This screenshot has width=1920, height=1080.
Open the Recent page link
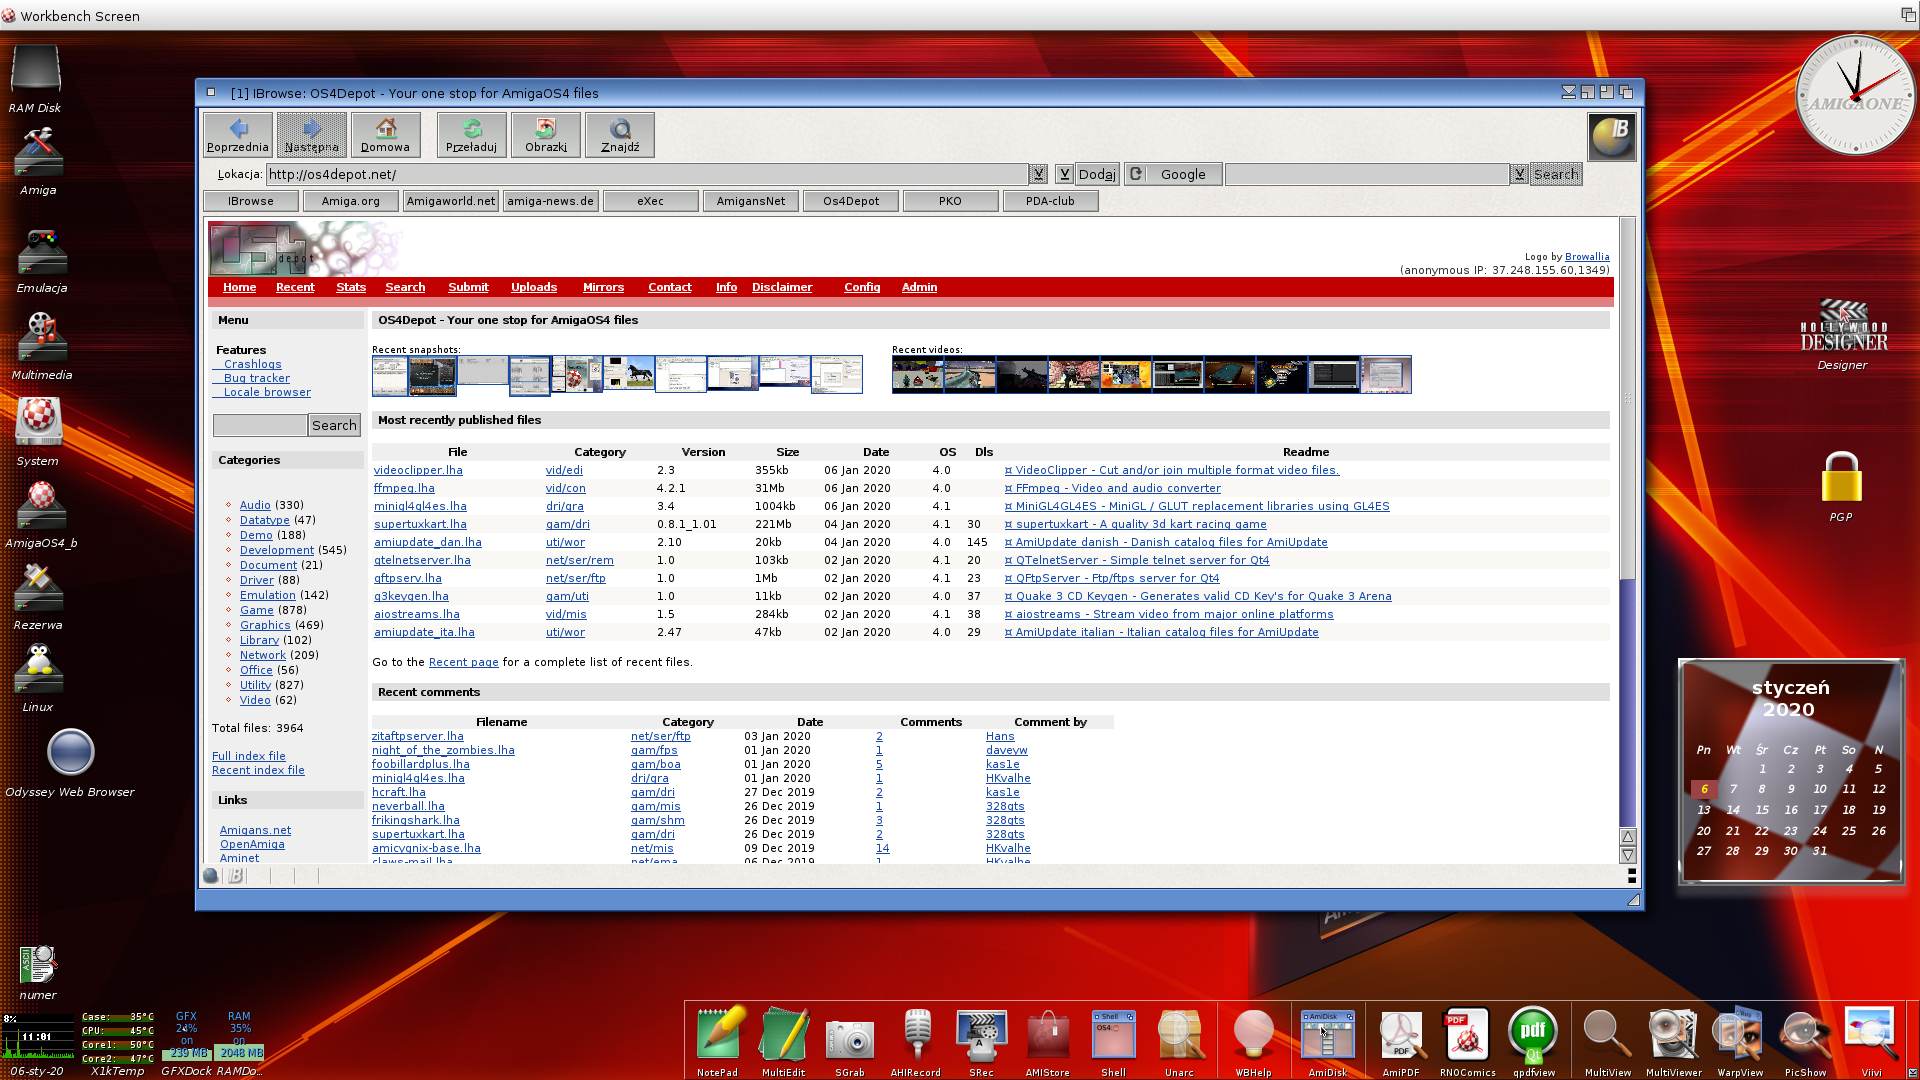tap(464, 662)
